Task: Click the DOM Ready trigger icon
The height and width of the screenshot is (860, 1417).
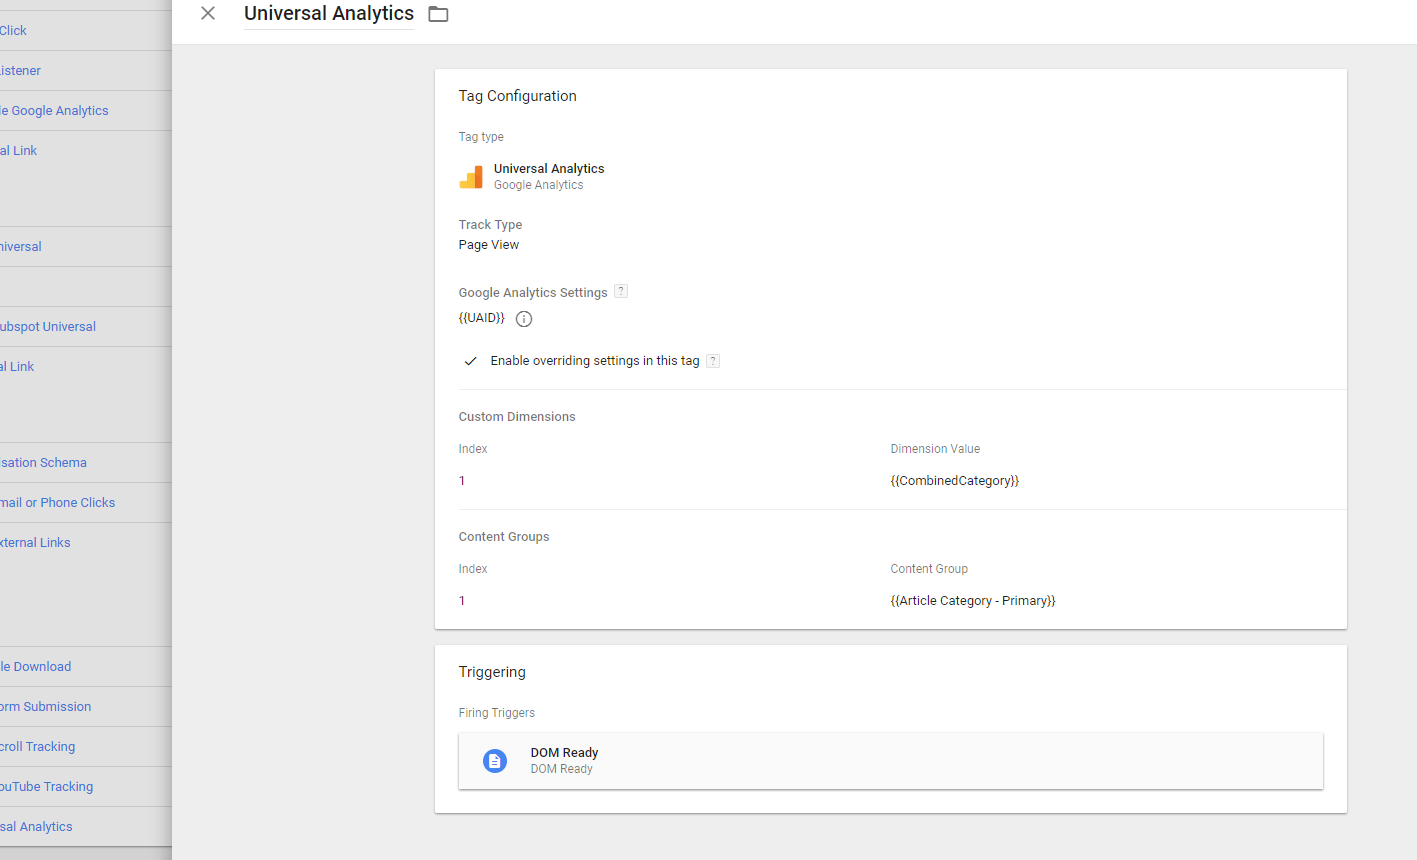Action: click(495, 761)
